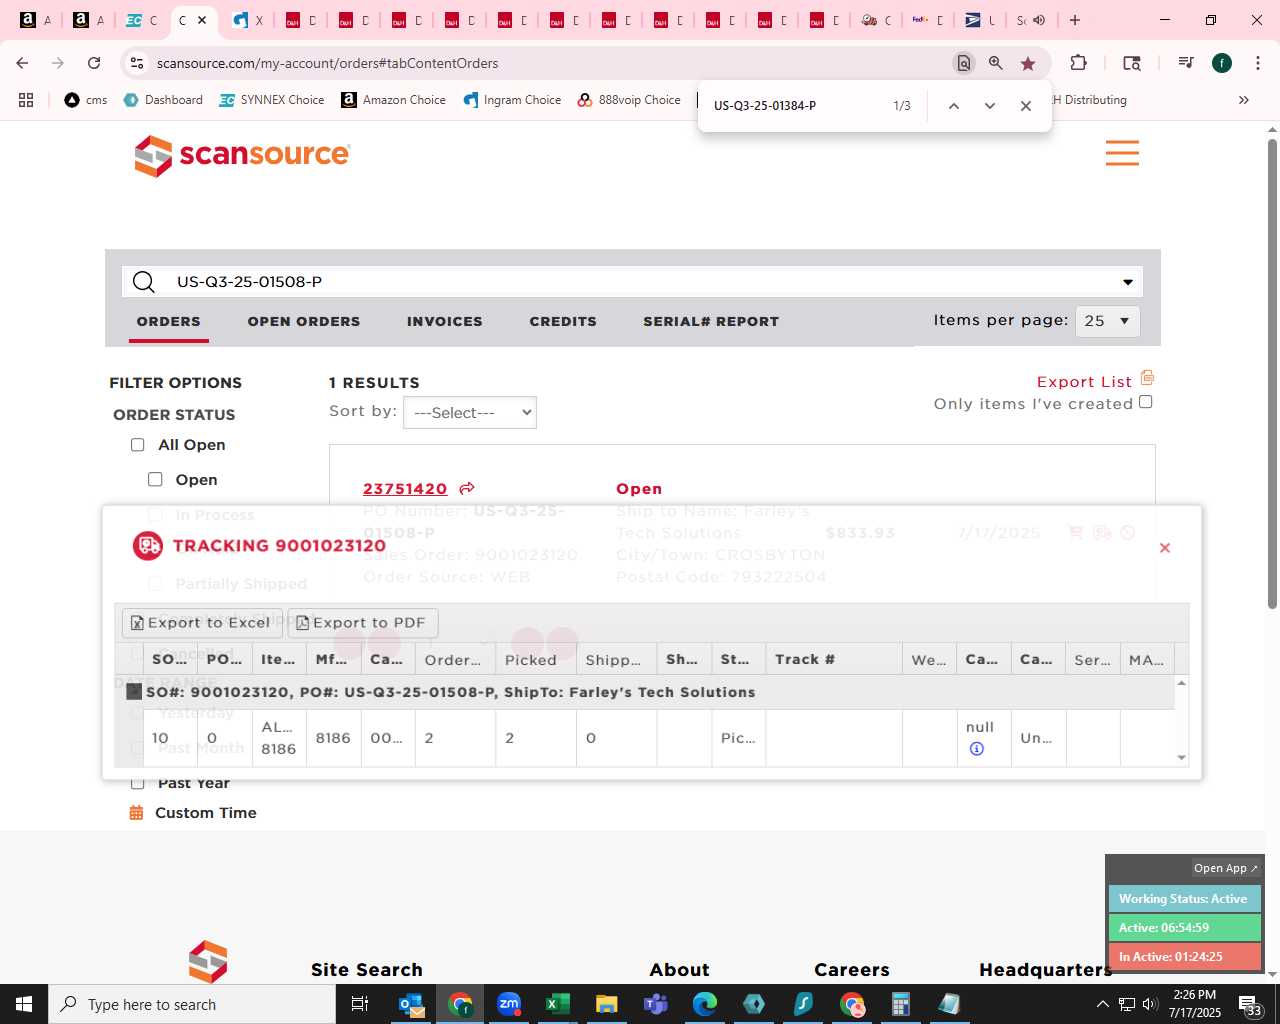Viewport: 1280px width, 1024px height.
Task: Check the Open order status box
Action: 155,480
